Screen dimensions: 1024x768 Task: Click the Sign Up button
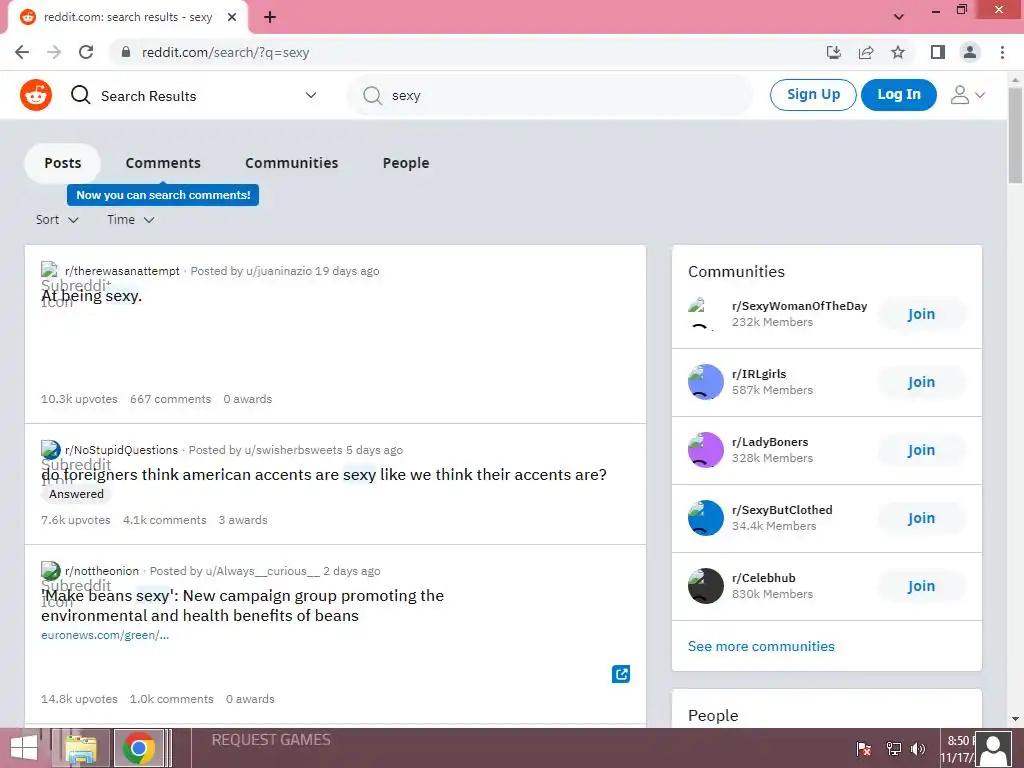tap(813, 95)
